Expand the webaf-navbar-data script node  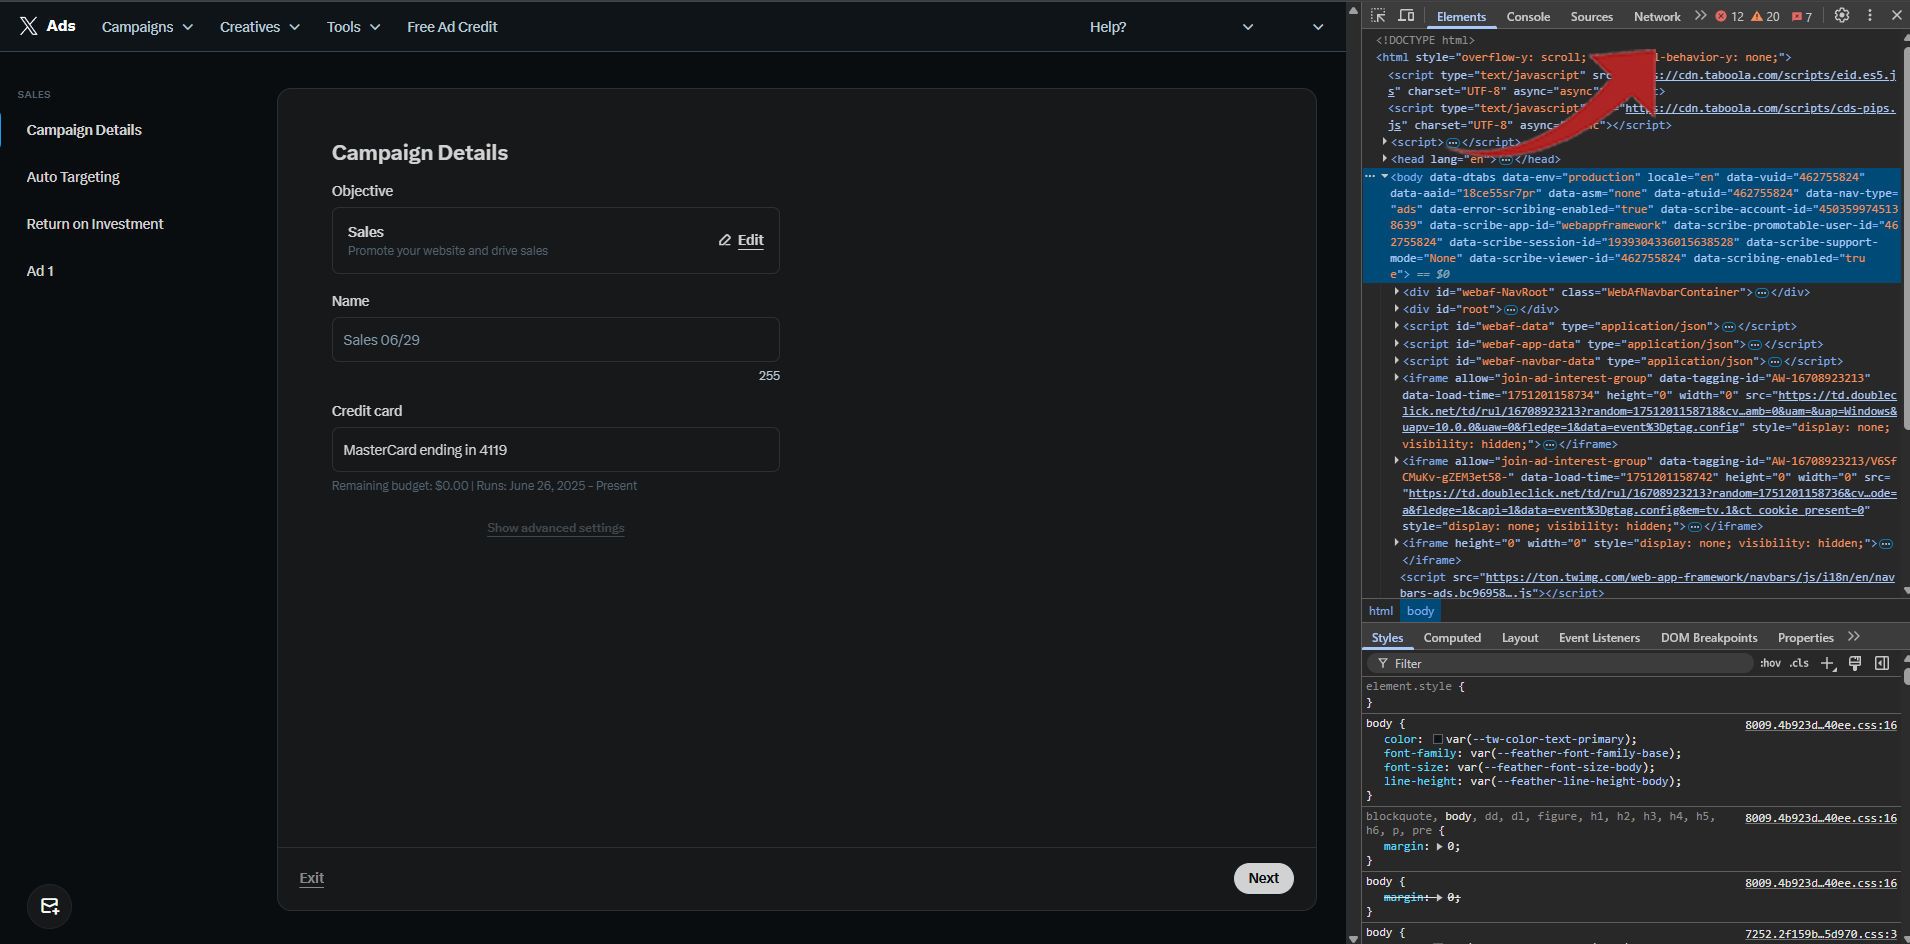pyautogui.click(x=1397, y=361)
